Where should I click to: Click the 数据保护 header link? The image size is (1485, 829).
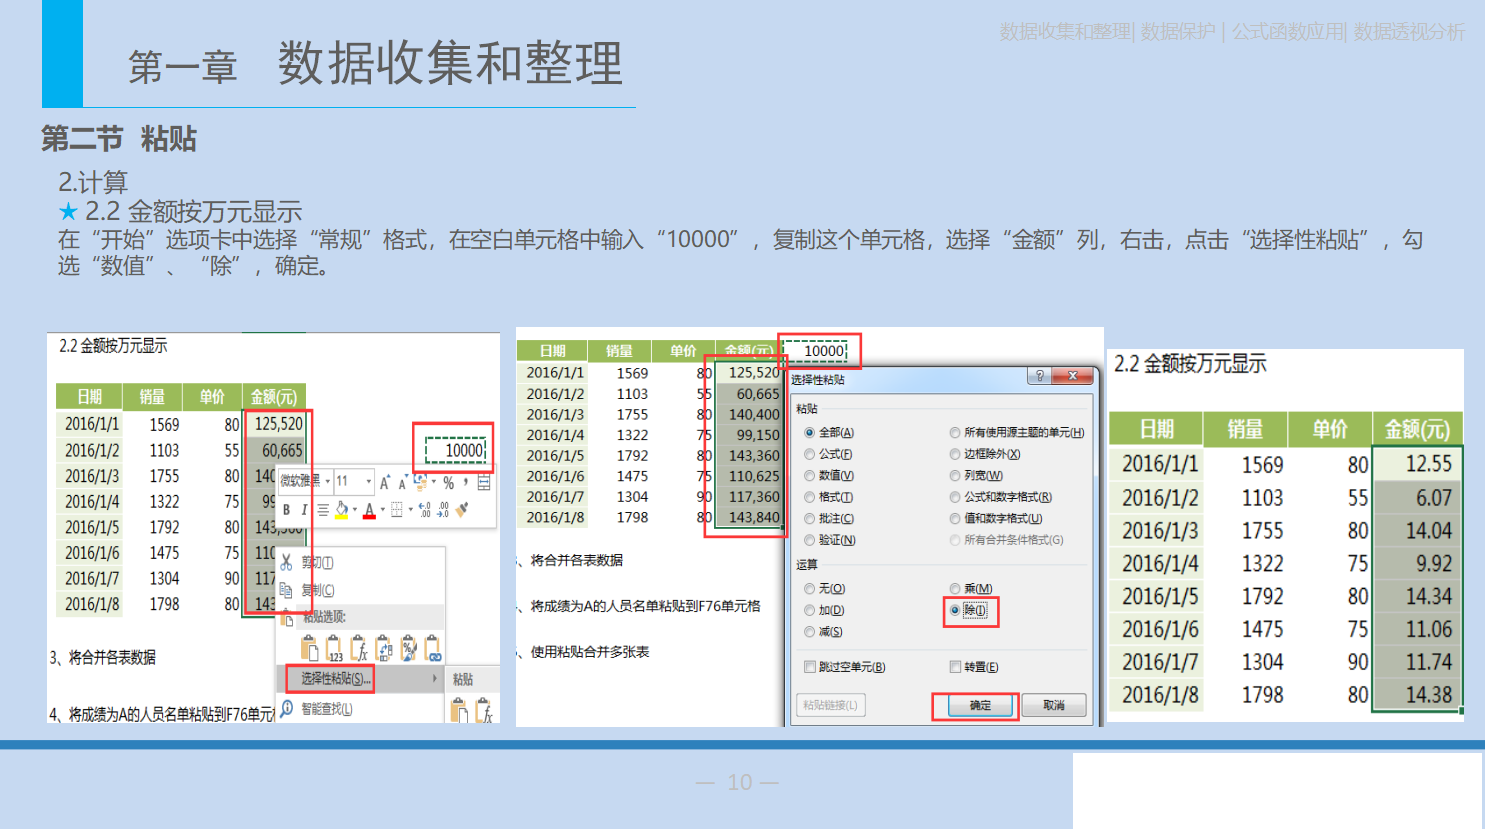[x=1178, y=32]
